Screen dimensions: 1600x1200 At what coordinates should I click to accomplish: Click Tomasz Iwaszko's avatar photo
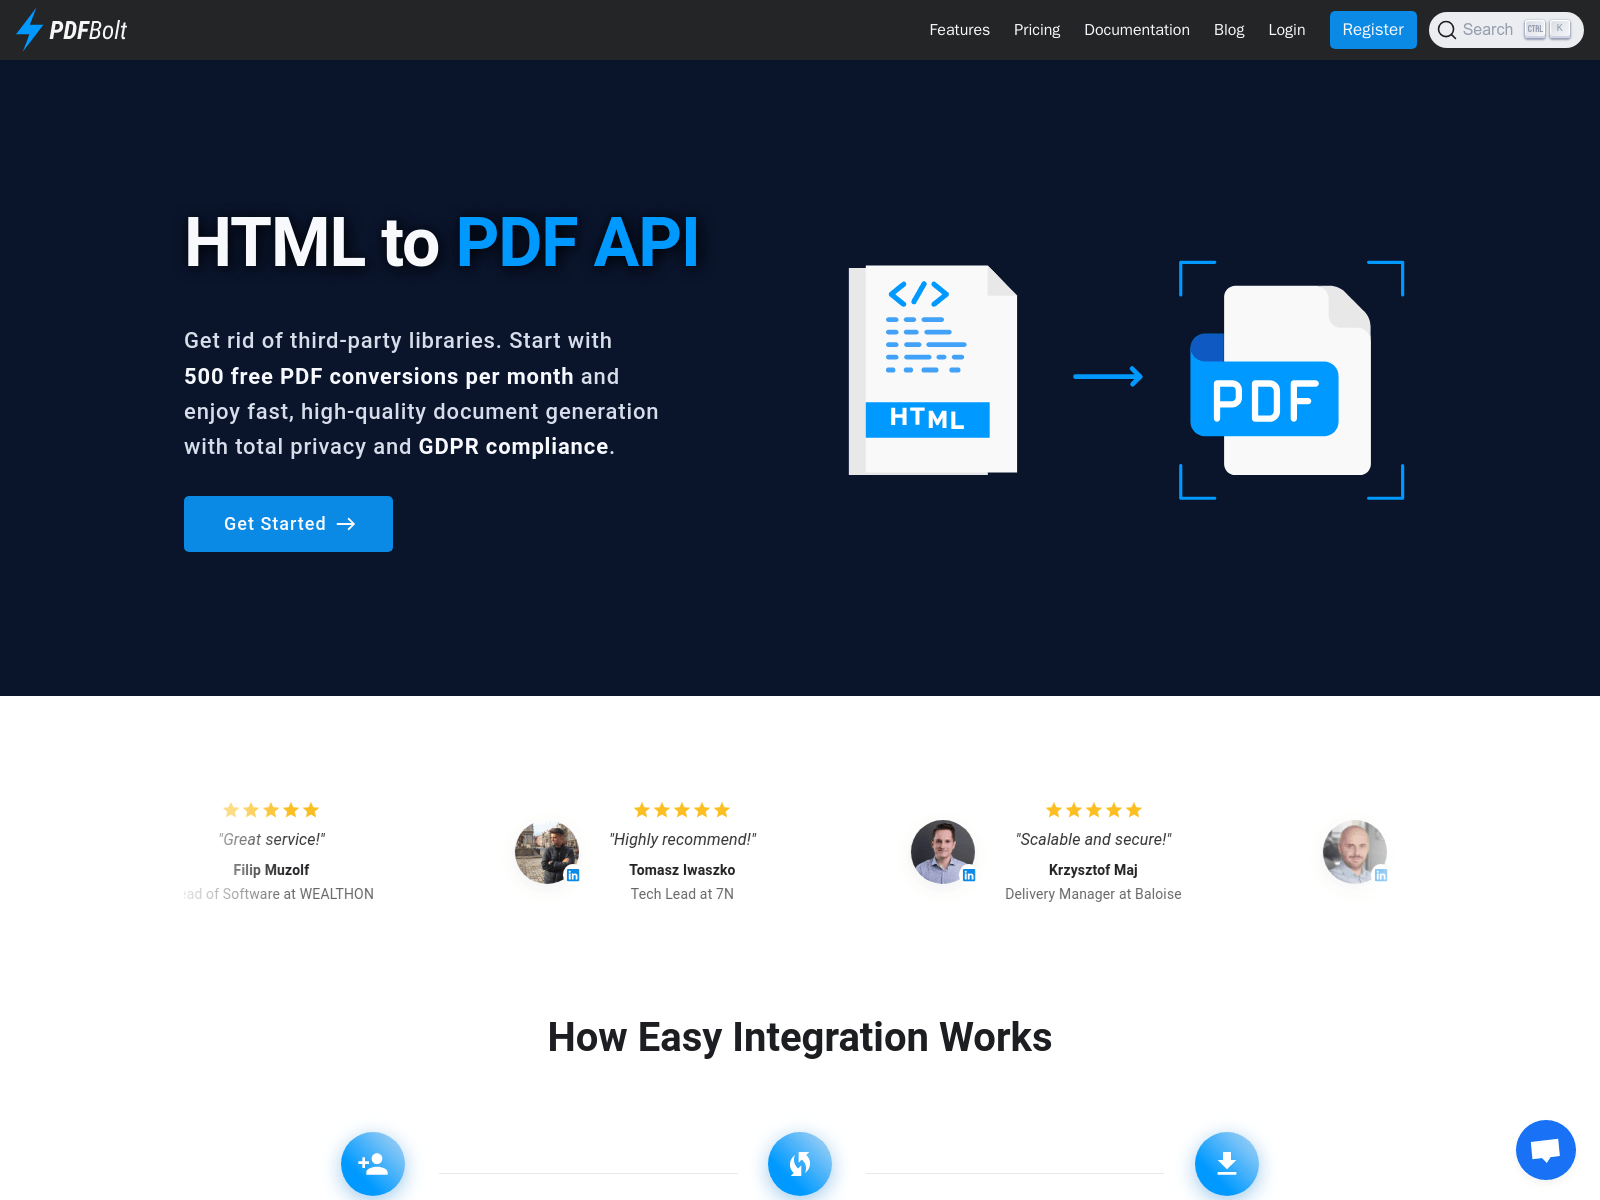tap(546, 852)
